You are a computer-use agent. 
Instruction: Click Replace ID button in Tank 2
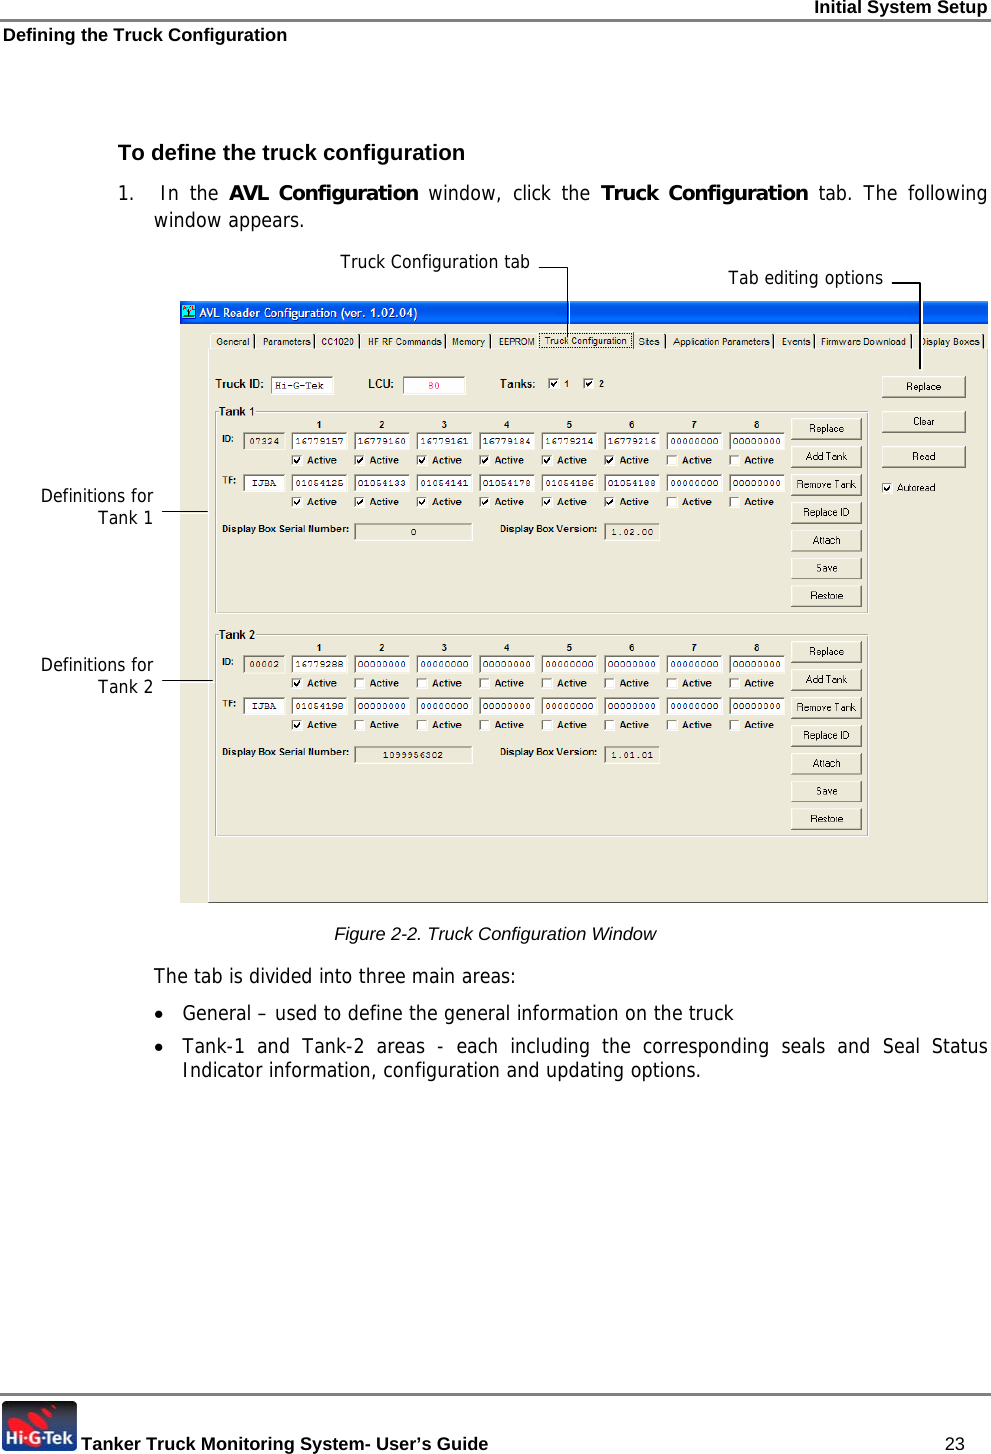tap(826, 735)
